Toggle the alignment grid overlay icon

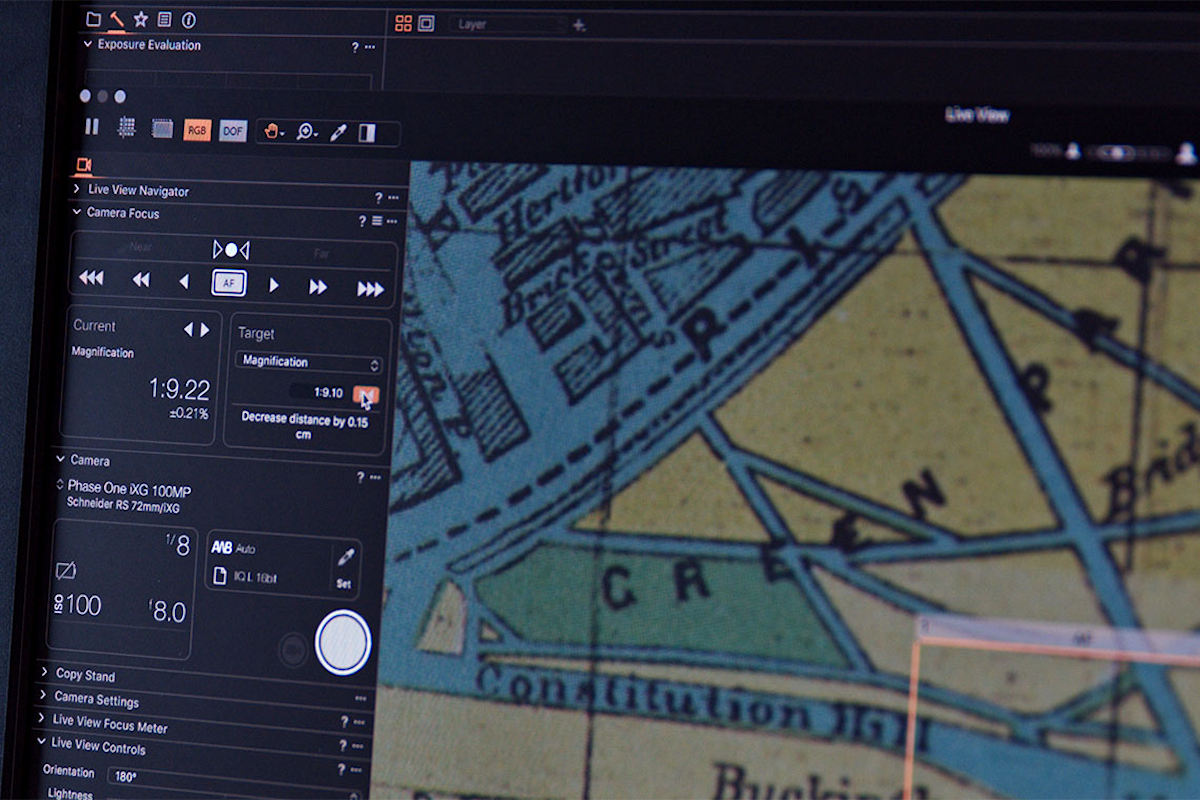pos(127,127)
